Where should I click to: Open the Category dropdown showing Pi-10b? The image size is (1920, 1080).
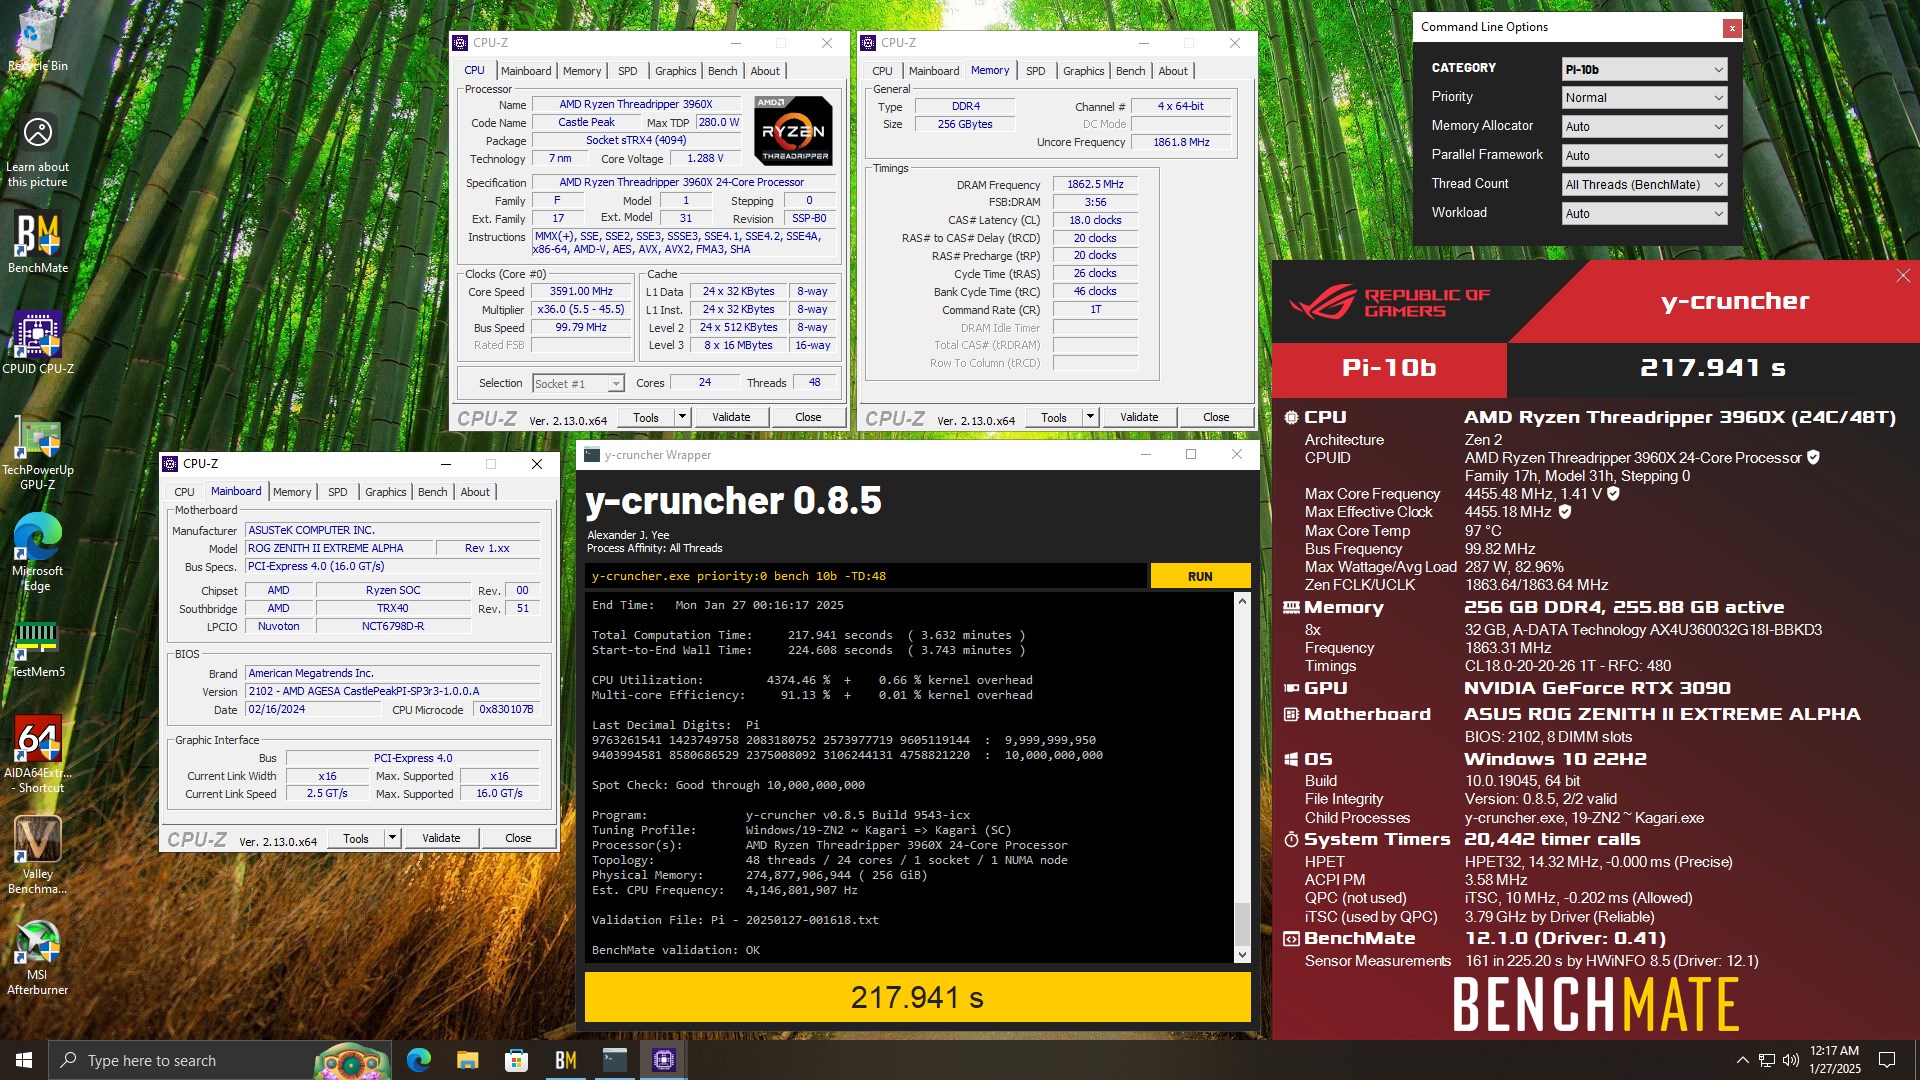(x=1644, y=69)
